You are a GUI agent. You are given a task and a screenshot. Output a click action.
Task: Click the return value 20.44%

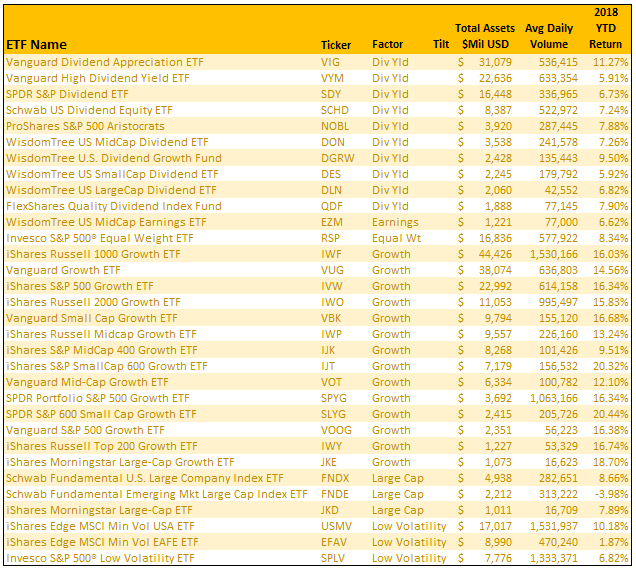610,414
